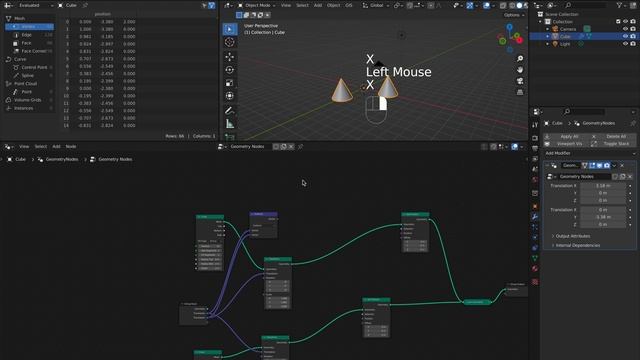
Task: Toggle Camera visibility eye in outliner
Action: [625, 29]
